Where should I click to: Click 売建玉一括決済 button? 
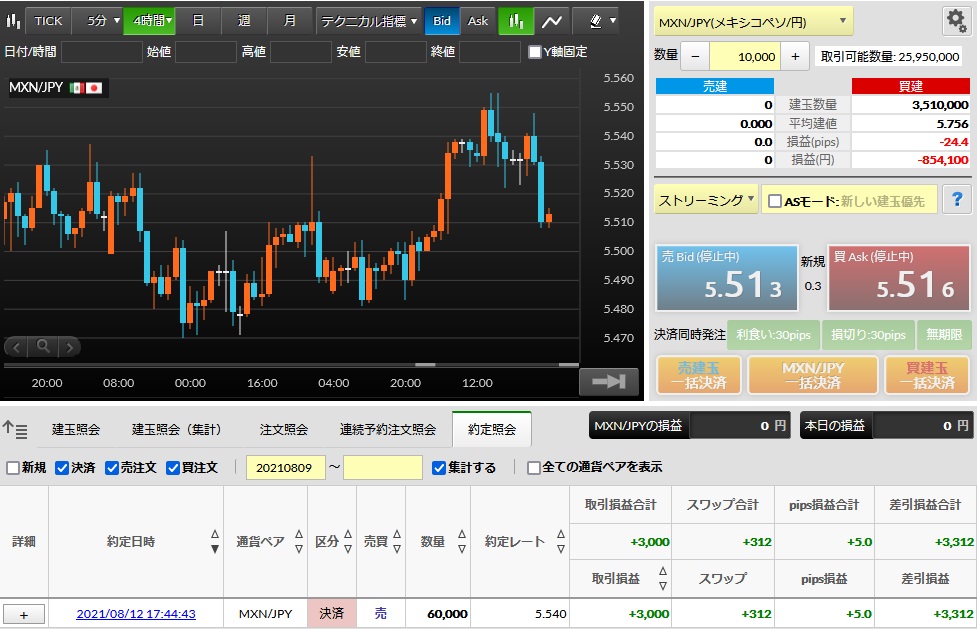[698, 375]
